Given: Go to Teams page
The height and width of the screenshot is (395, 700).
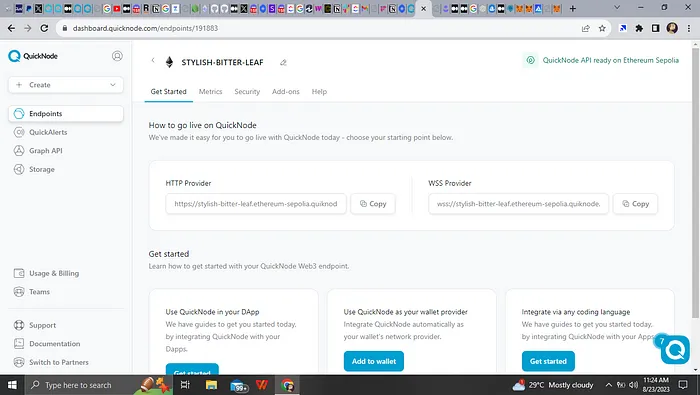Looking at the screenshot, I should click(39, 292).
